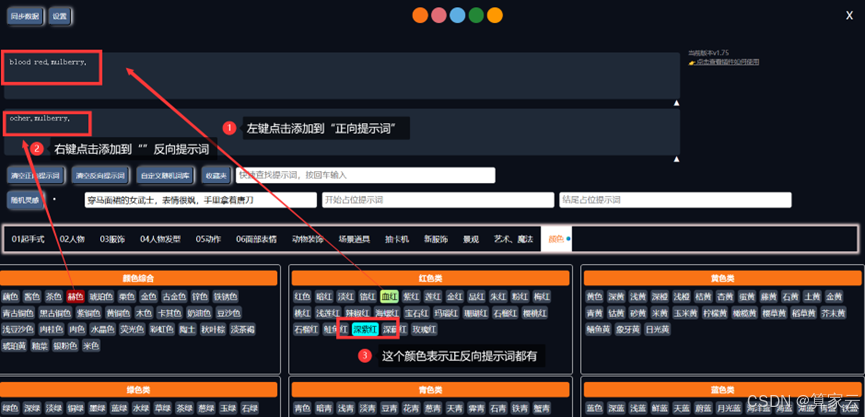Open the 收藏夹 favorites button
Image resolution: width=865 pixels, height=417 pixels.
click(216, 175)
